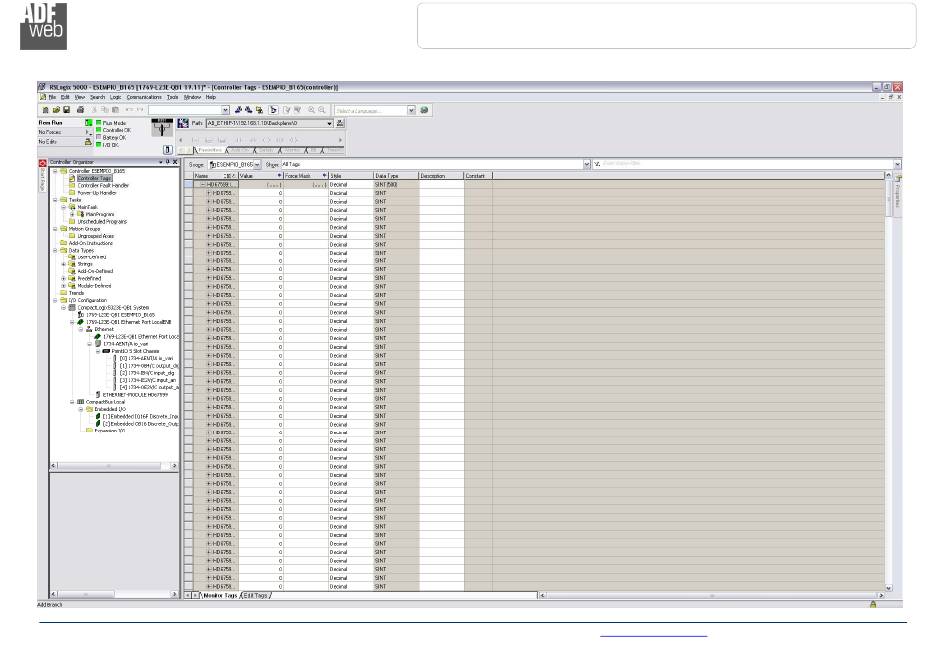Click the Cut scissors toolbar icon
Screen dimensions: 950x654
94,110
